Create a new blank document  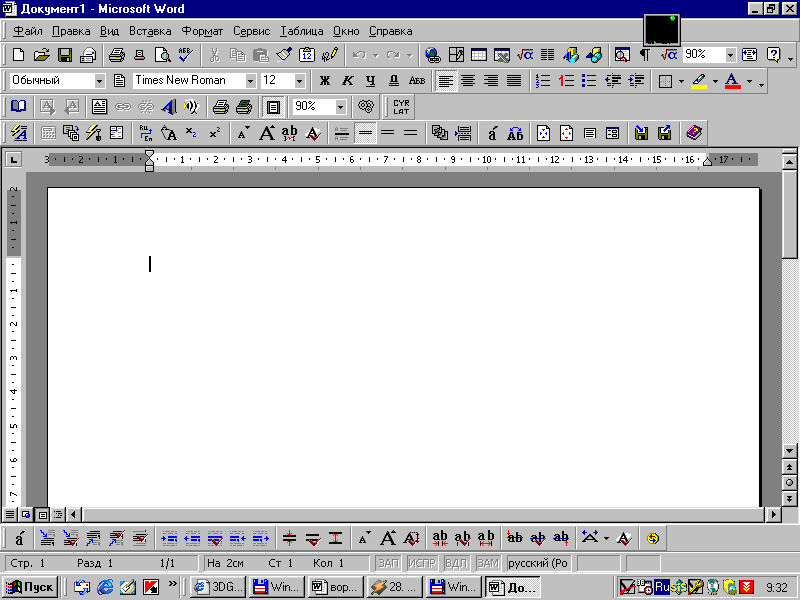(x=18, y=55)
